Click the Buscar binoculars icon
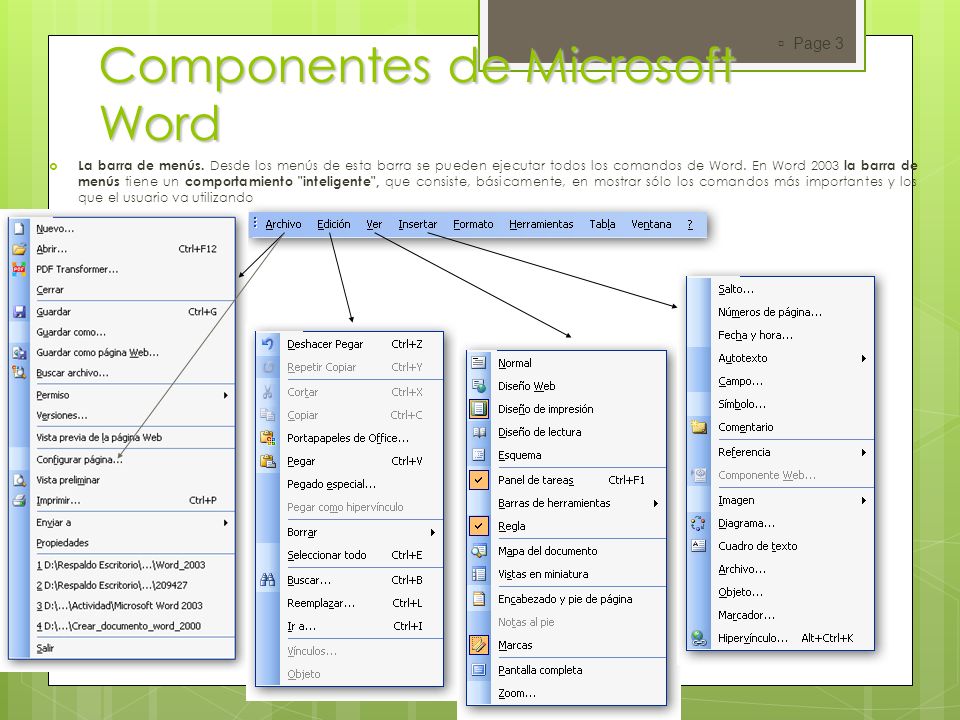The image size is (960, 720). pos(268,580)
